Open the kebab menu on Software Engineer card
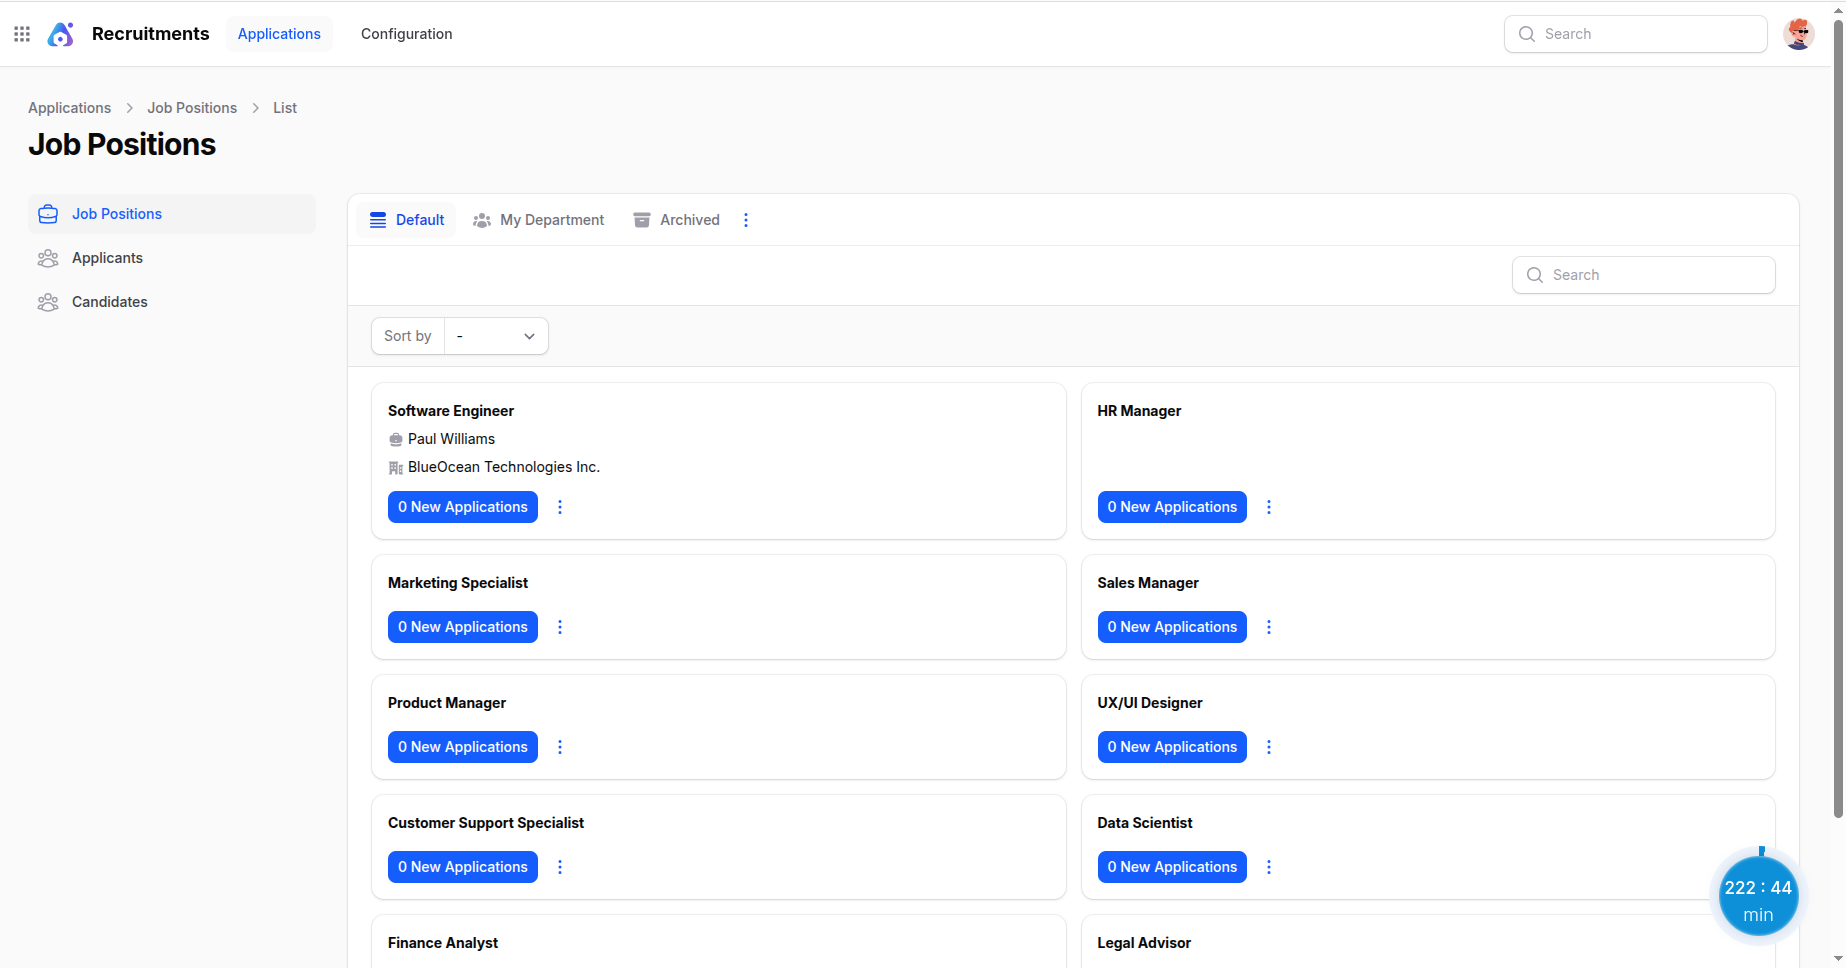The width and height of the screenshot is (1846, 968). pyautogui.click(x=559, y=507)
